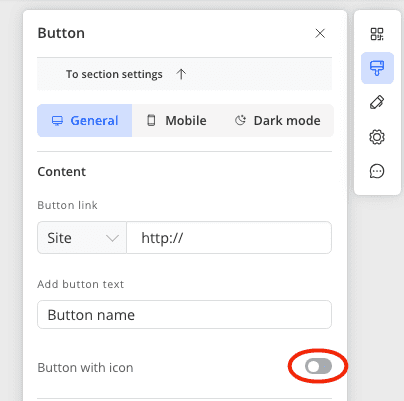Enable the Button with icon toggle
The image size is (404, 401).
[x=318, y=367]
